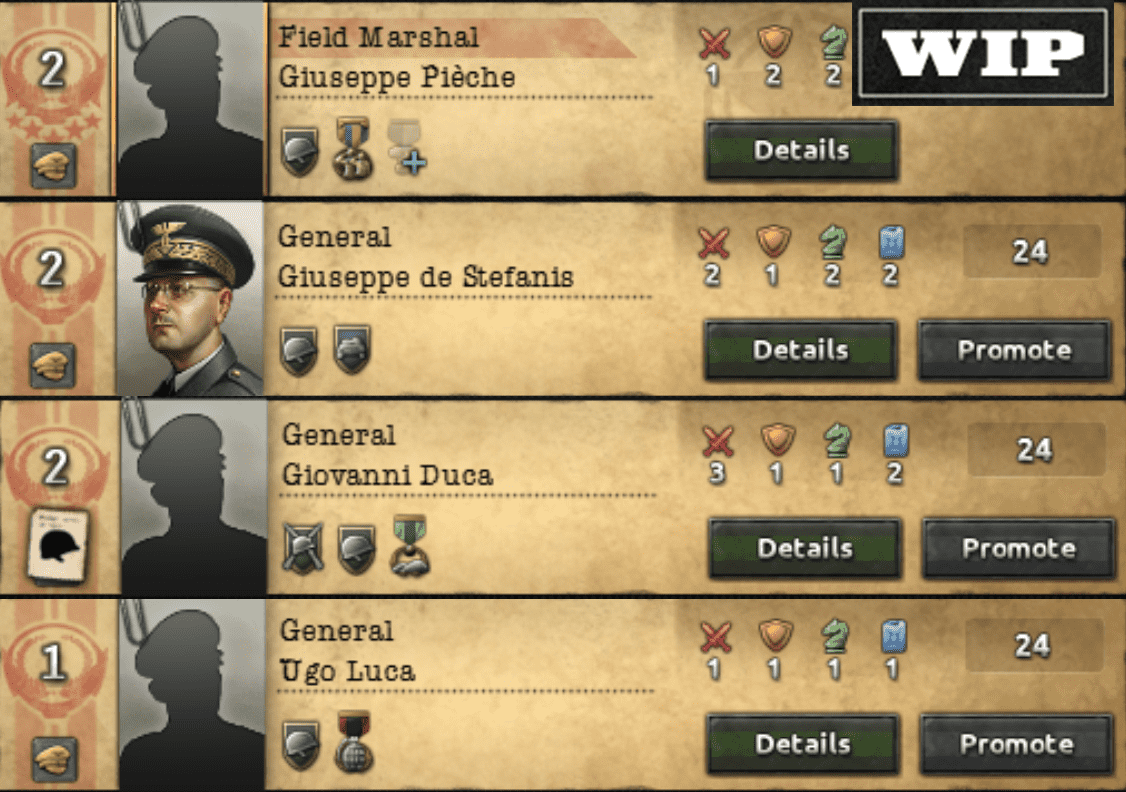1126x792 pixels.
Task: Click Pièche's blue ribbon medal trait icon
Action: click(x=353, y=148)
